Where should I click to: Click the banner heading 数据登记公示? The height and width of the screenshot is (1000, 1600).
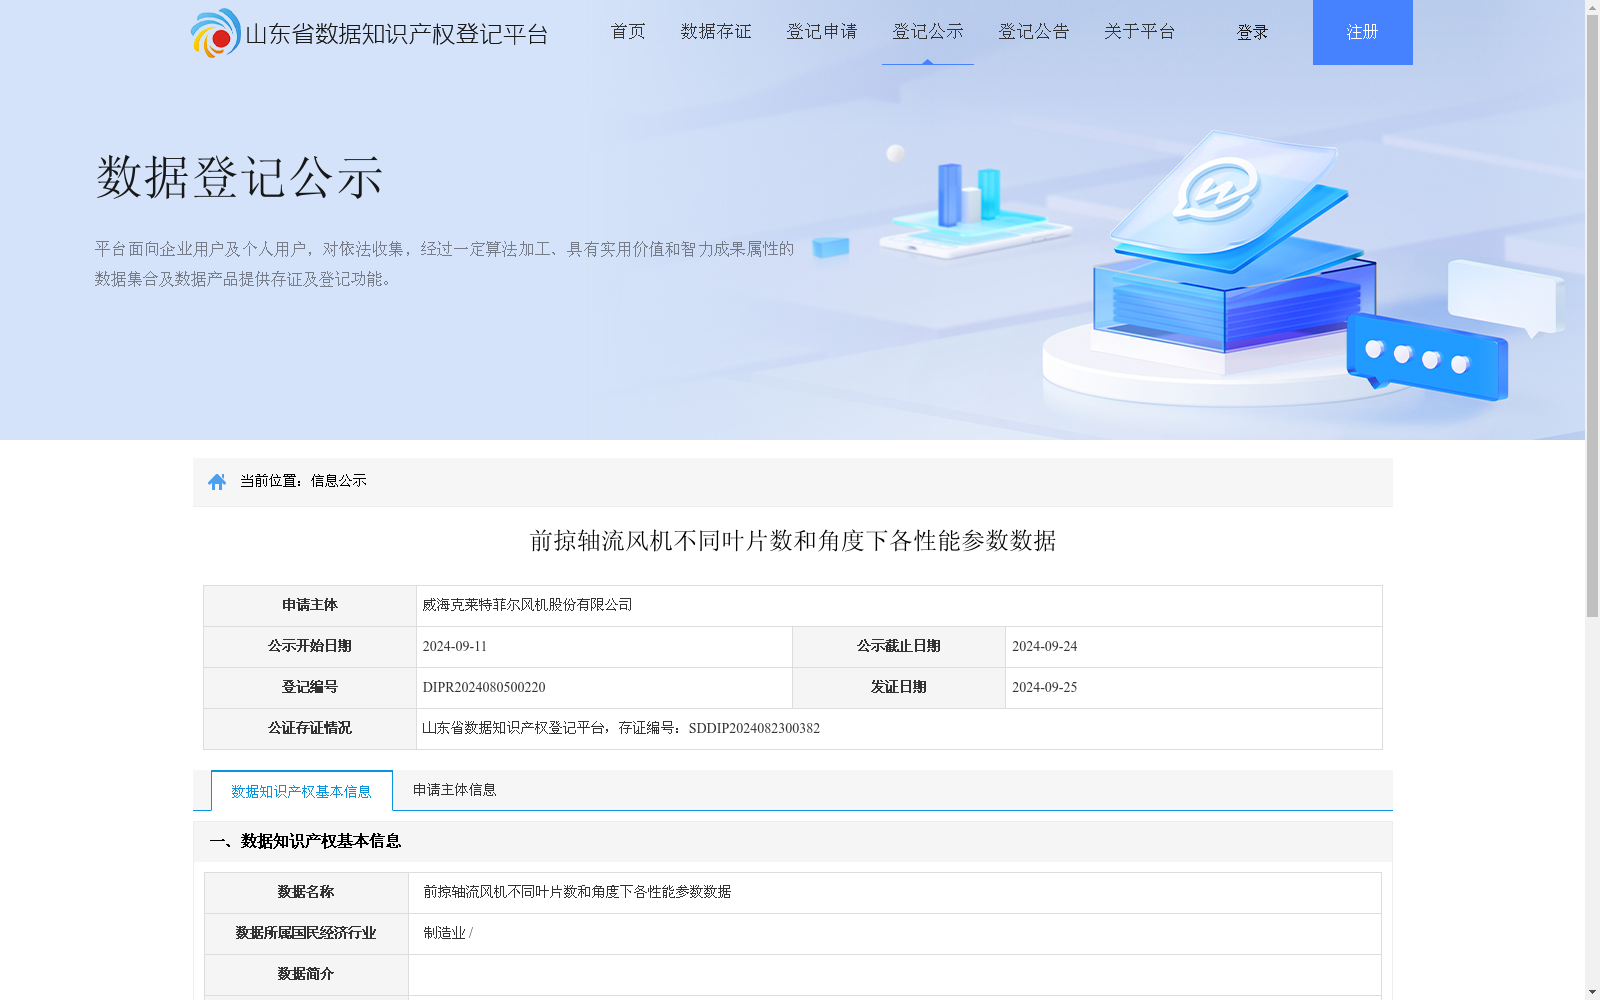[x=239, y=178]
